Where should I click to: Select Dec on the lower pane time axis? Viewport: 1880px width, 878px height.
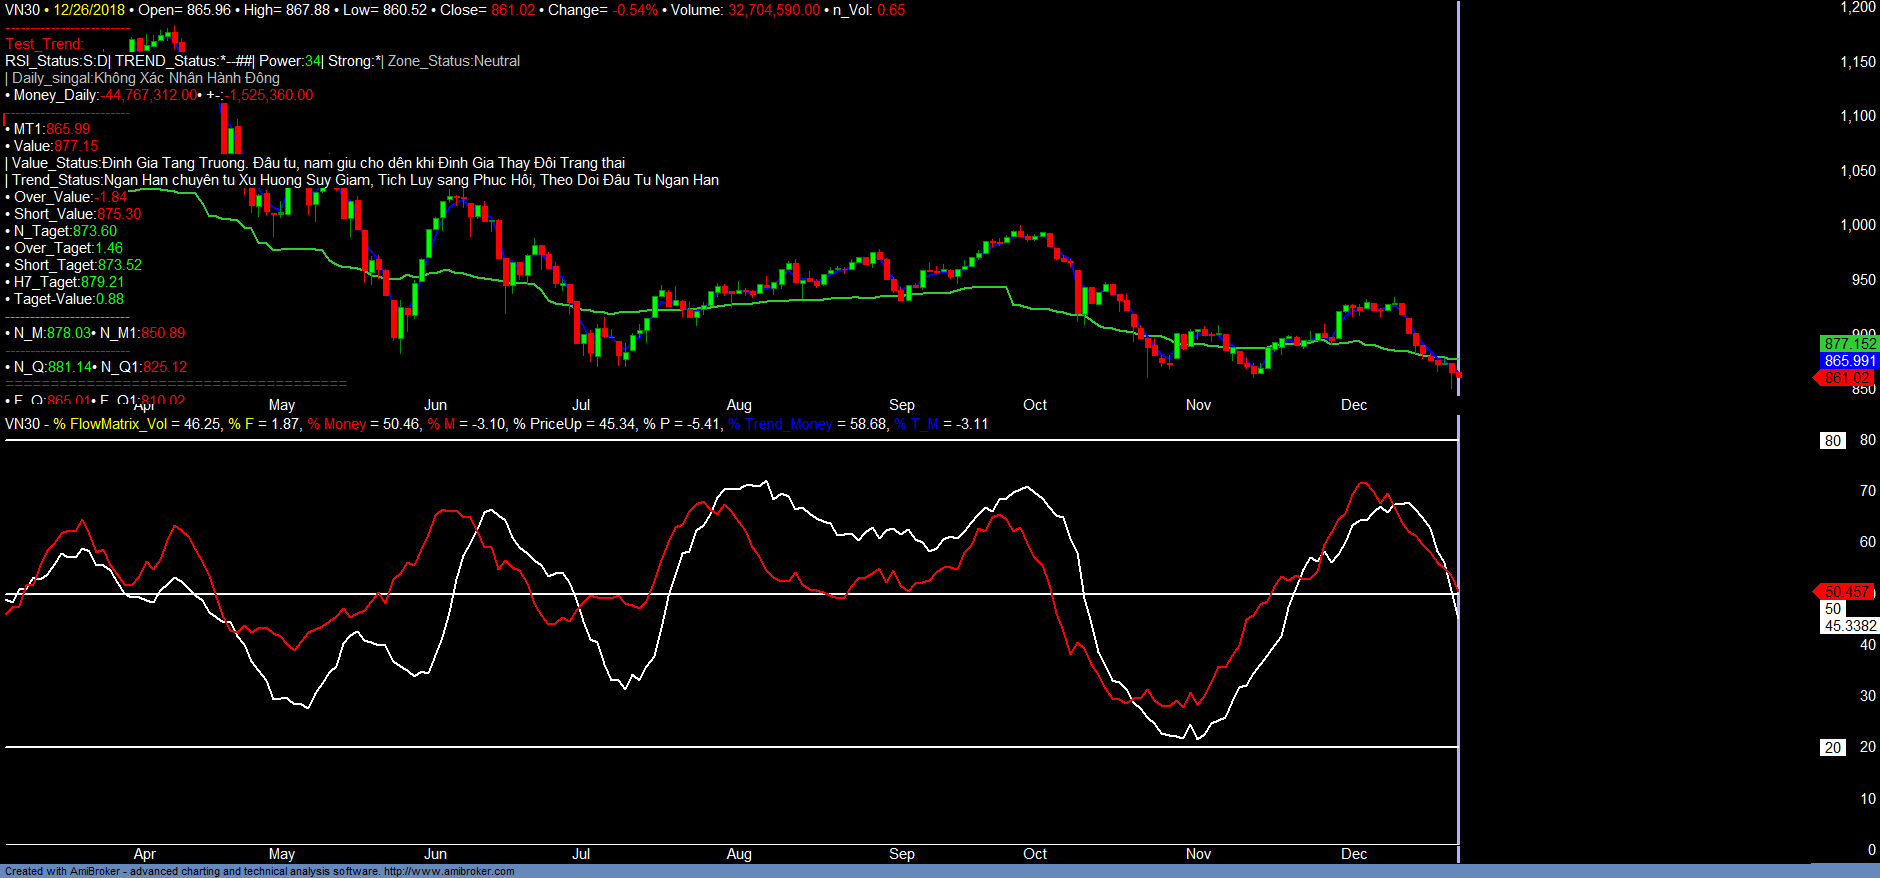click(x=1353, y=854)
